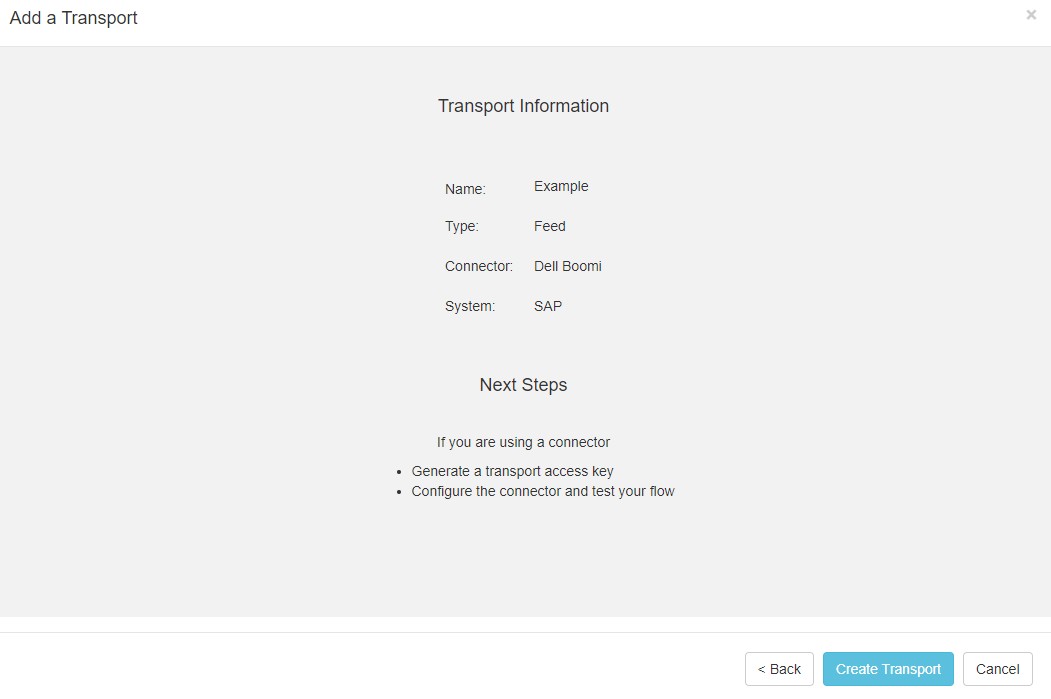Click the 'System:' field label

(470, 306)
